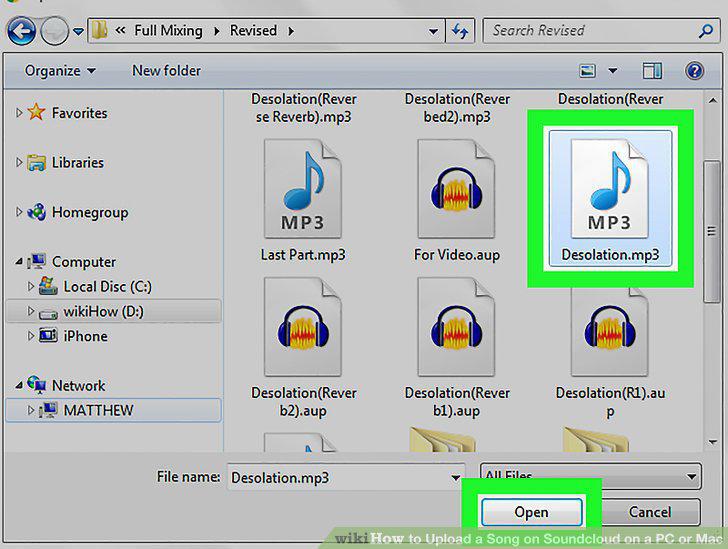The image size is (728, 549).
Task: Show the preview pane
Action: (x=652, y=71)
